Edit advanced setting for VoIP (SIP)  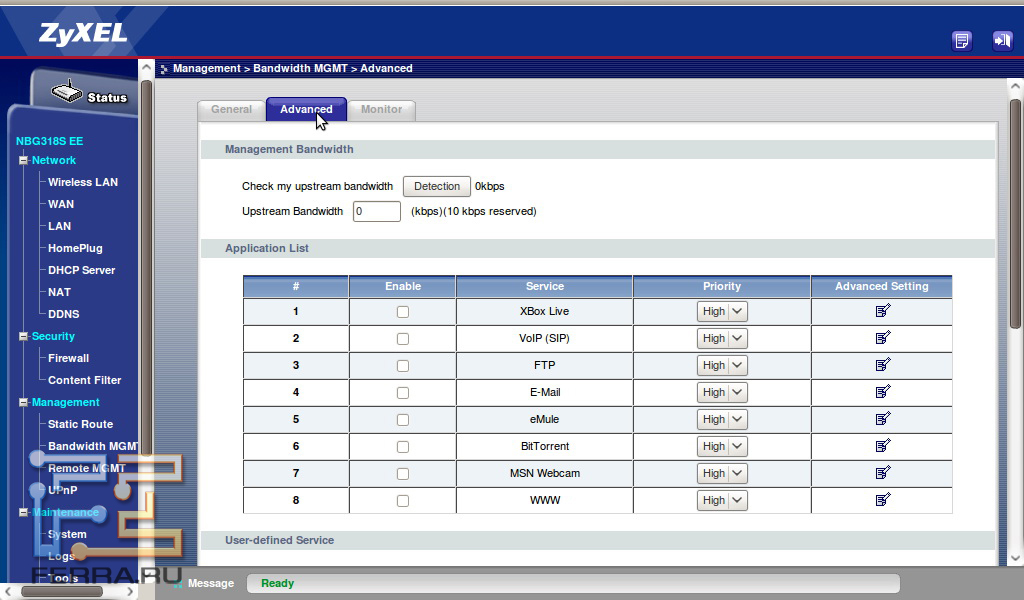pos(882,338)
